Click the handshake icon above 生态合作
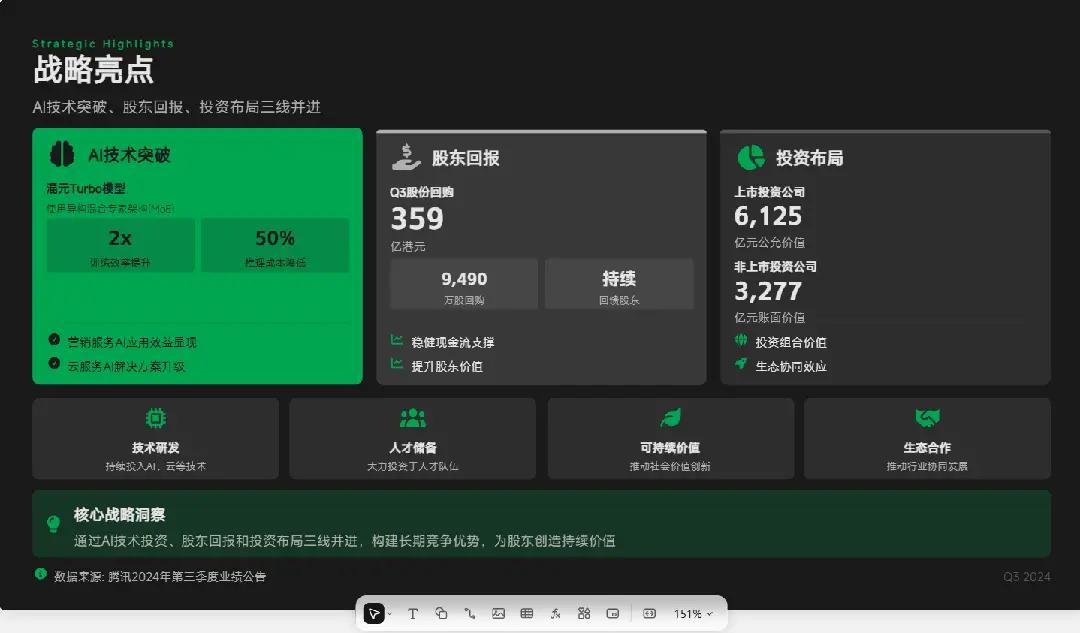The height and width of the screenshot is (633, 1080). 926,419
